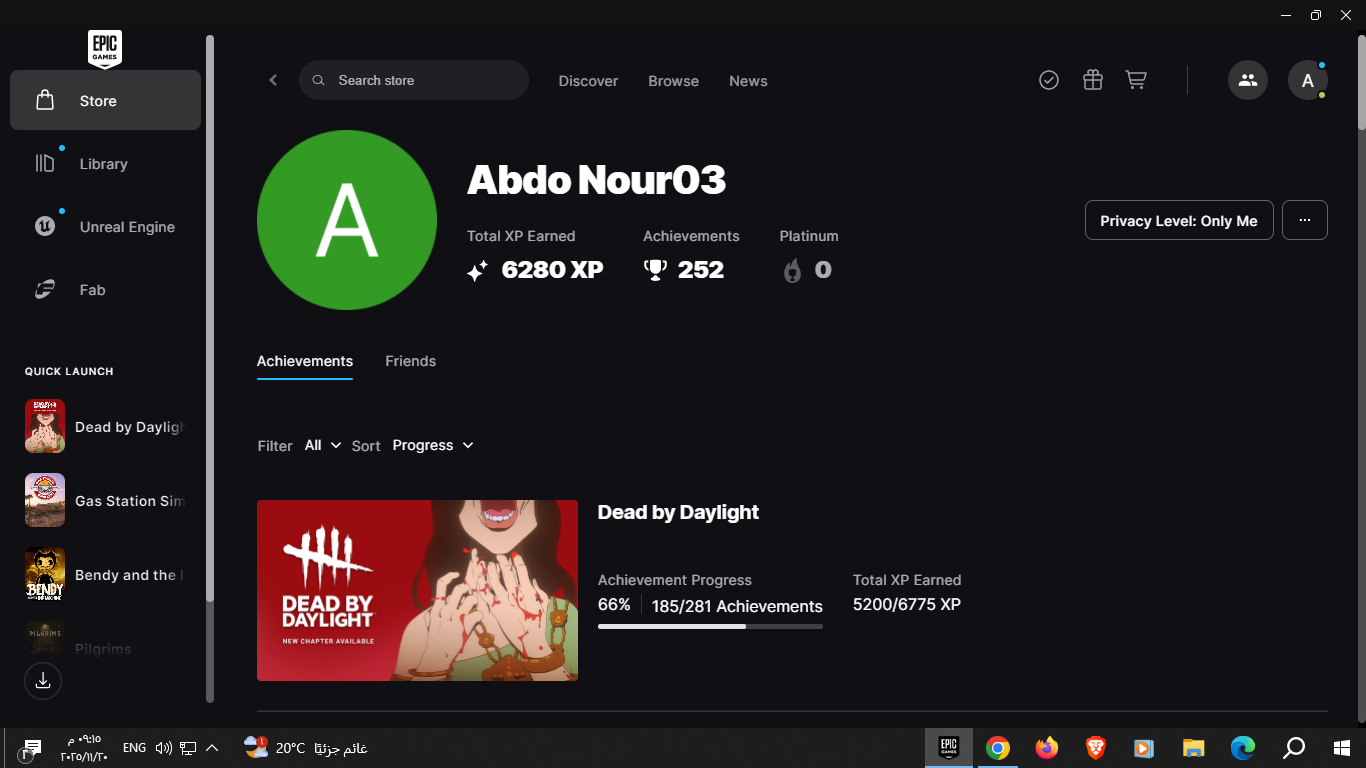Screen dimensions: 1366x768
Task: Click the wishlist checkmark icon
Action: pos(1048,80)
